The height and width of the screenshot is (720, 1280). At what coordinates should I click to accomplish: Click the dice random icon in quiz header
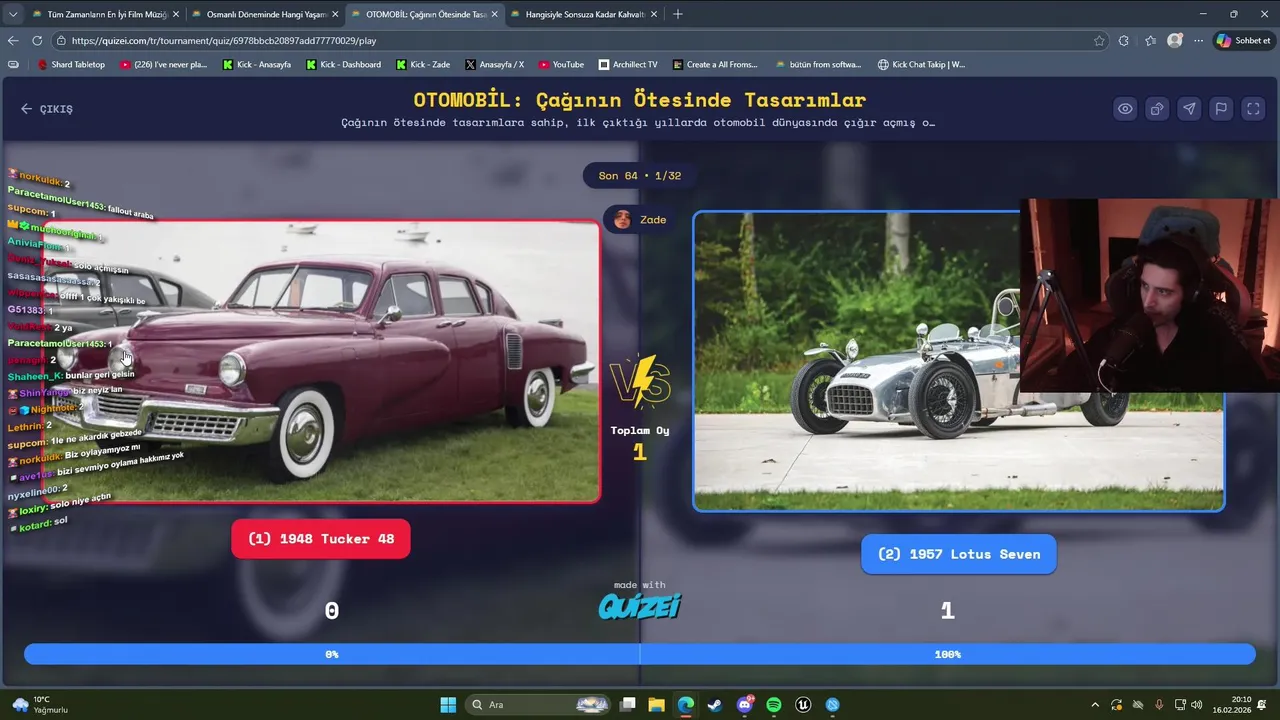pos(1157,109)
